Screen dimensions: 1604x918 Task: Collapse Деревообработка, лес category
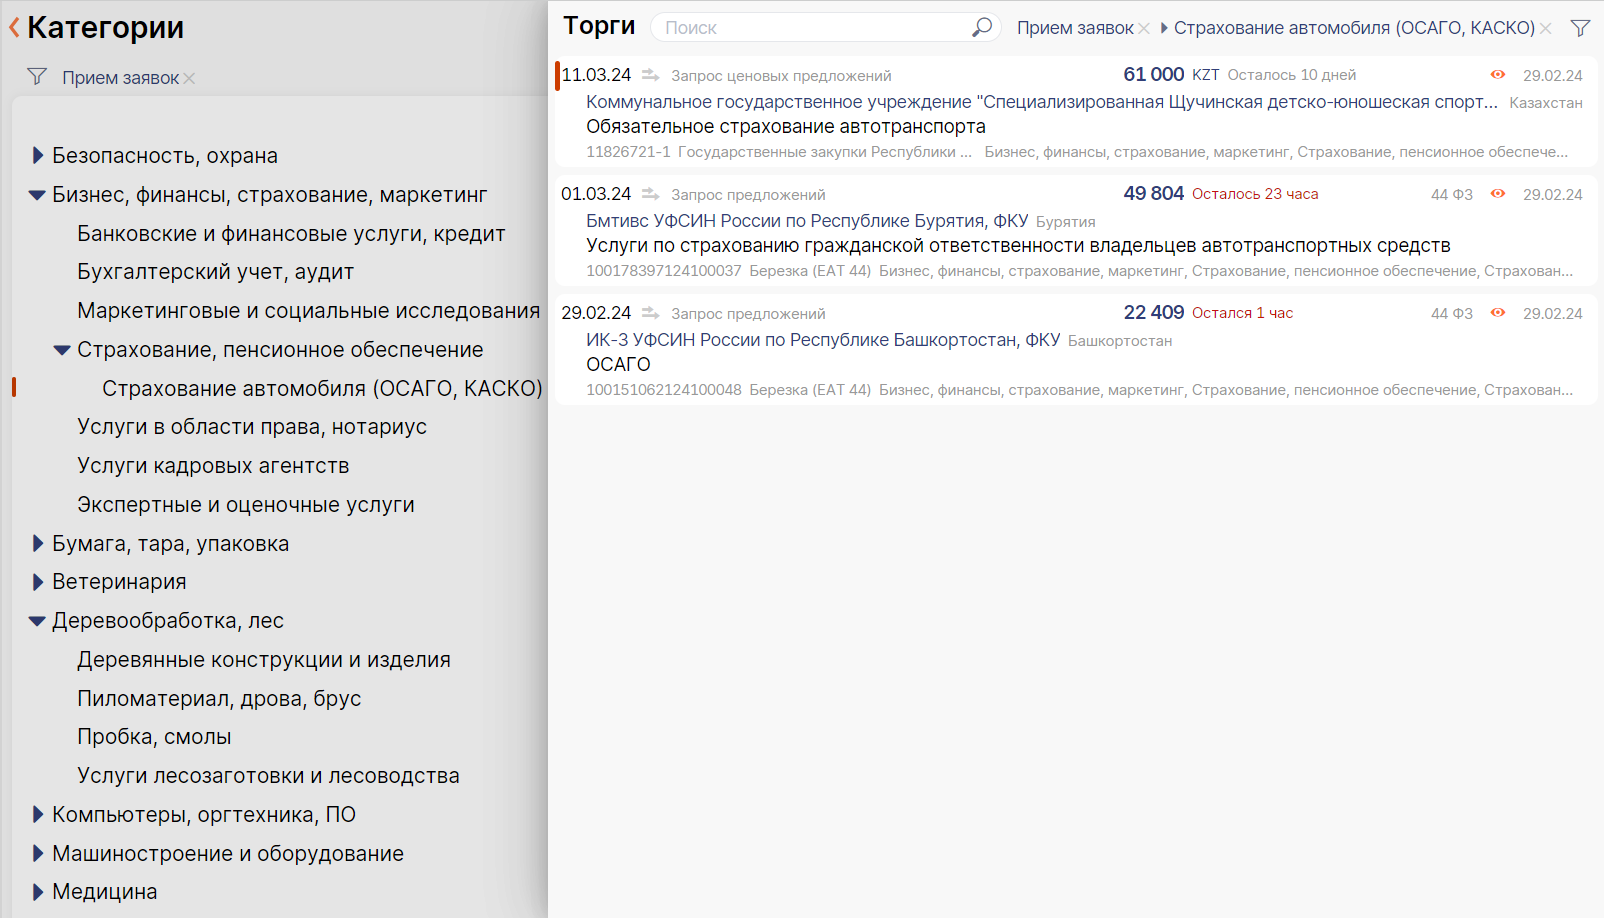37,621
